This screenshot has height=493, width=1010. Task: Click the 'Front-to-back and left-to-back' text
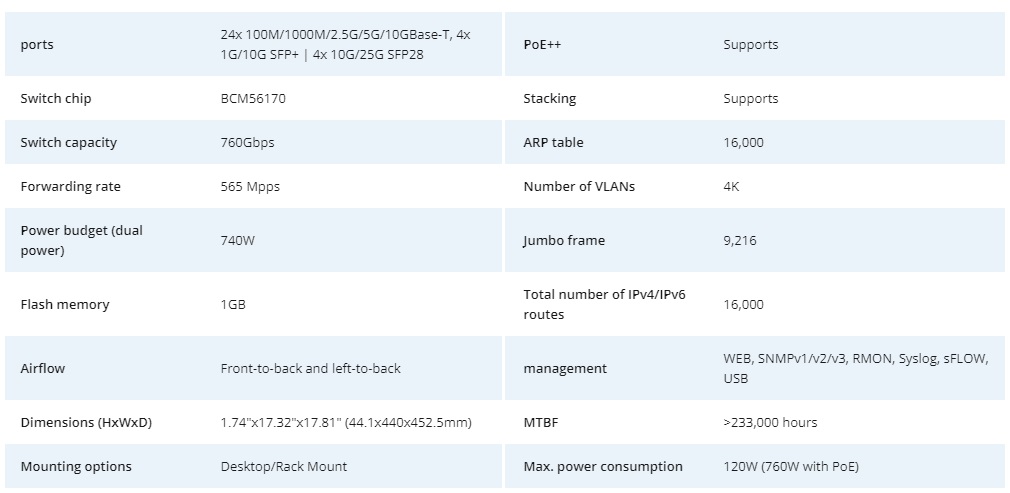[x=310, y=369]
